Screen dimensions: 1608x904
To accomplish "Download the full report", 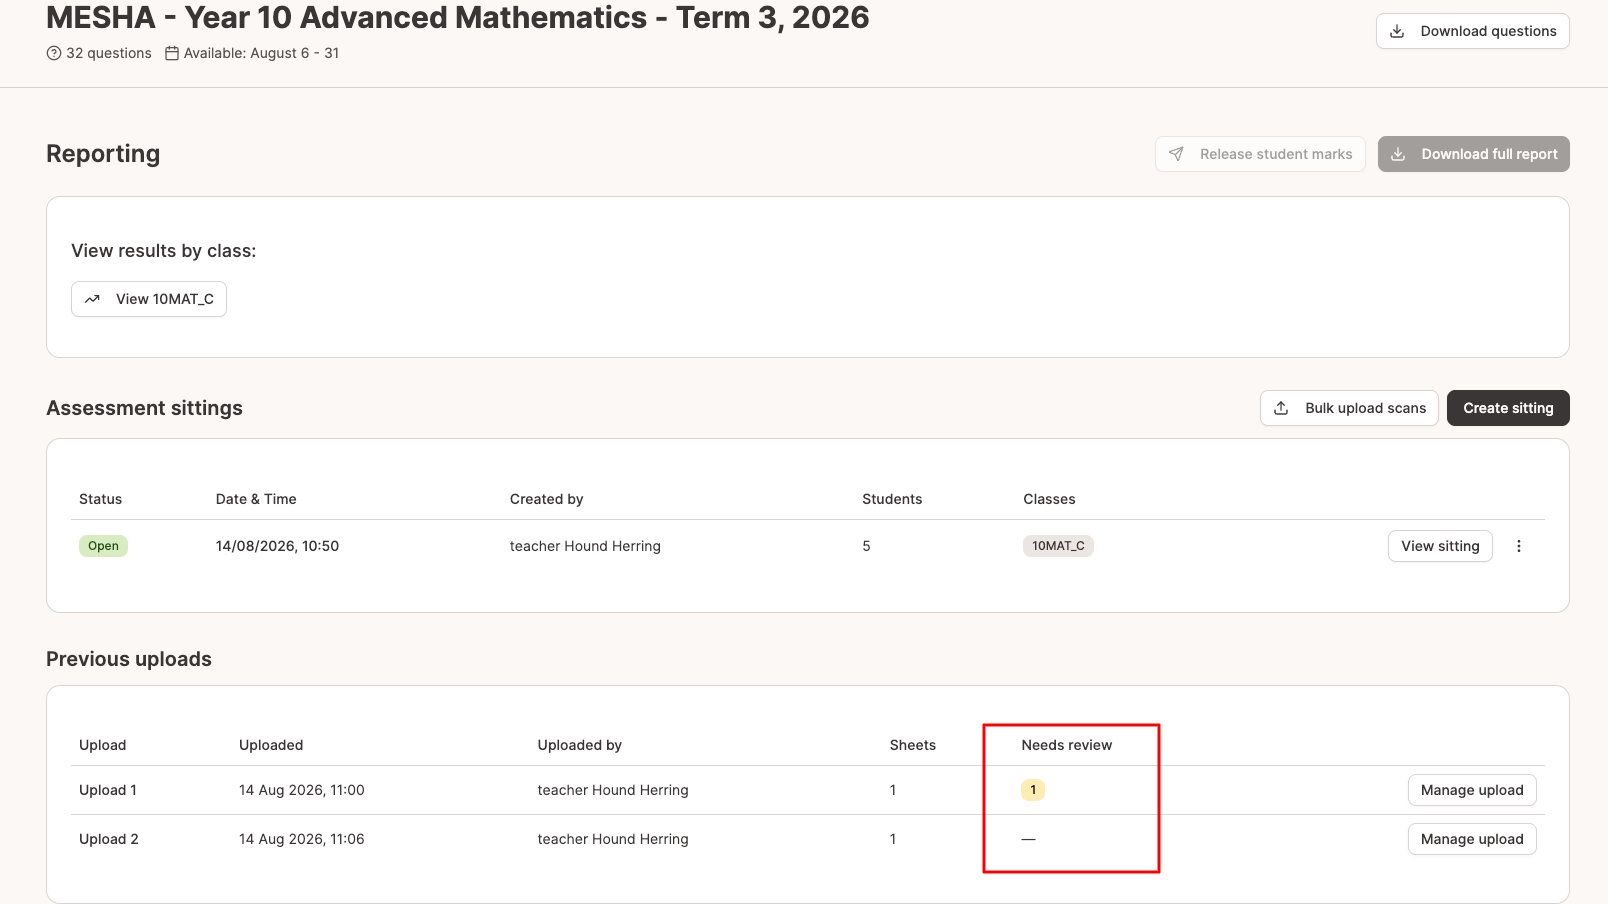I will point(1473,154).
